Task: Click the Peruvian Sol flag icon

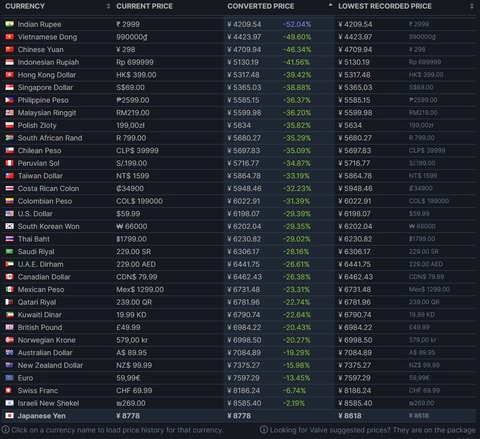Action: [x=9, y=163]
